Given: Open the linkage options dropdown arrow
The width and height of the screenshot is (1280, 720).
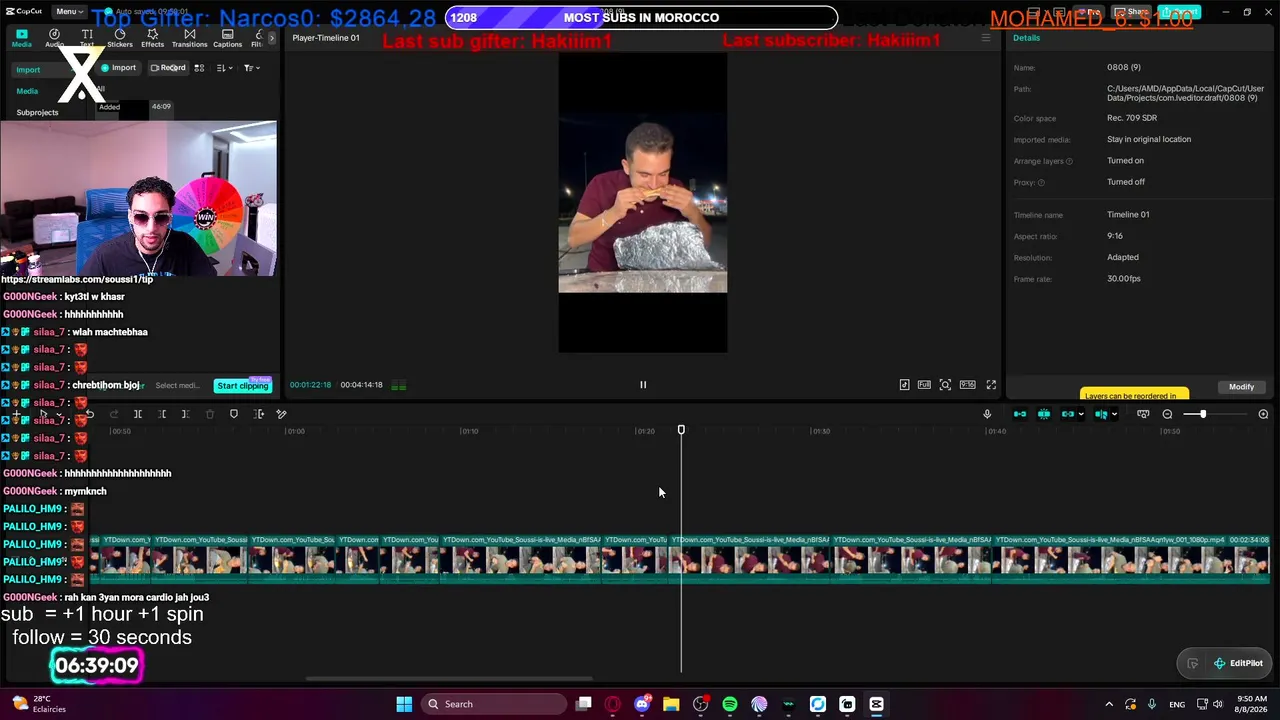Looking at the screenshot, I should [x=1081, y=415].
